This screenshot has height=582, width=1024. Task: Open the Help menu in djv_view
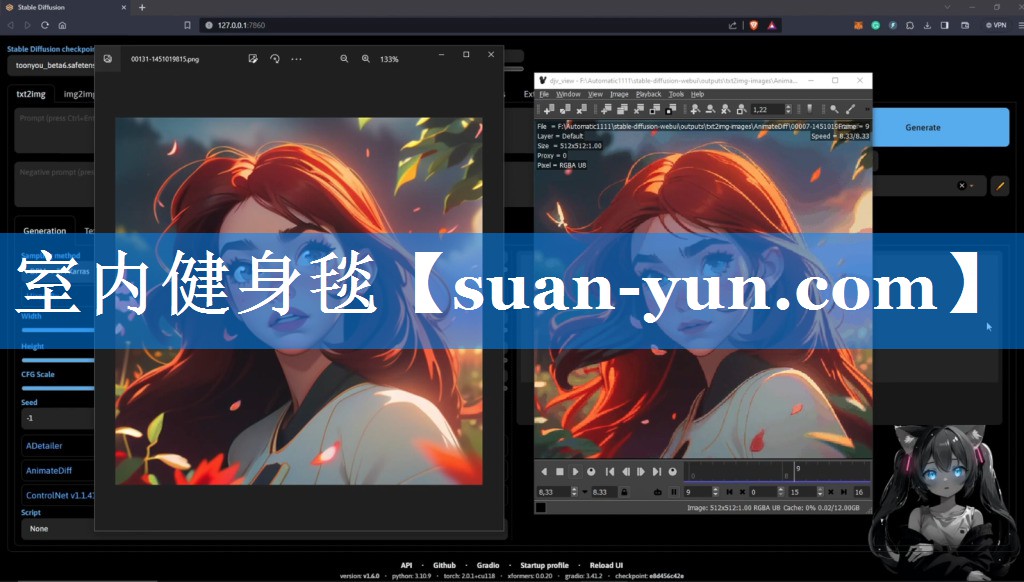(x=697, y=94)
